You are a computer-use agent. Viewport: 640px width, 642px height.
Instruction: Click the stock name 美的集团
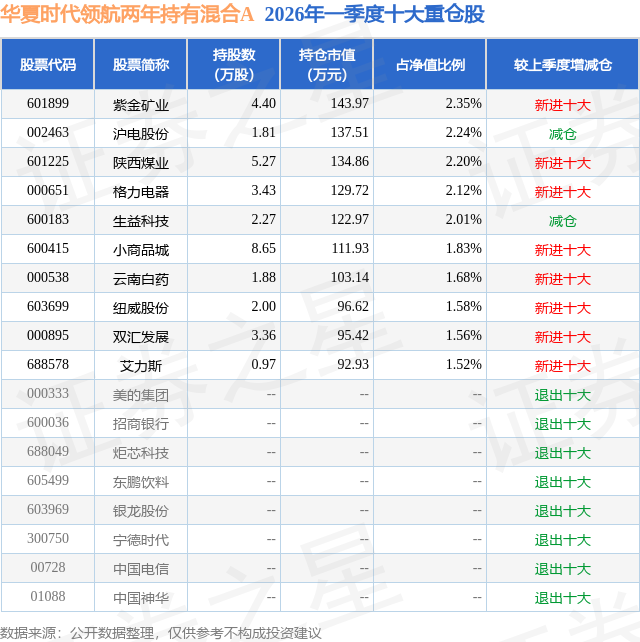click(x=140, y=396)
